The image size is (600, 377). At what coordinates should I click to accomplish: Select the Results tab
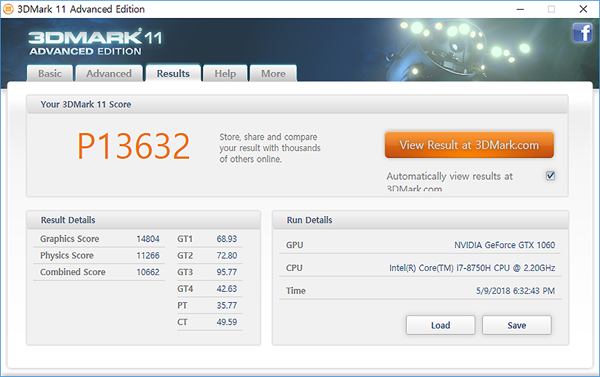[x=173, y=73]
